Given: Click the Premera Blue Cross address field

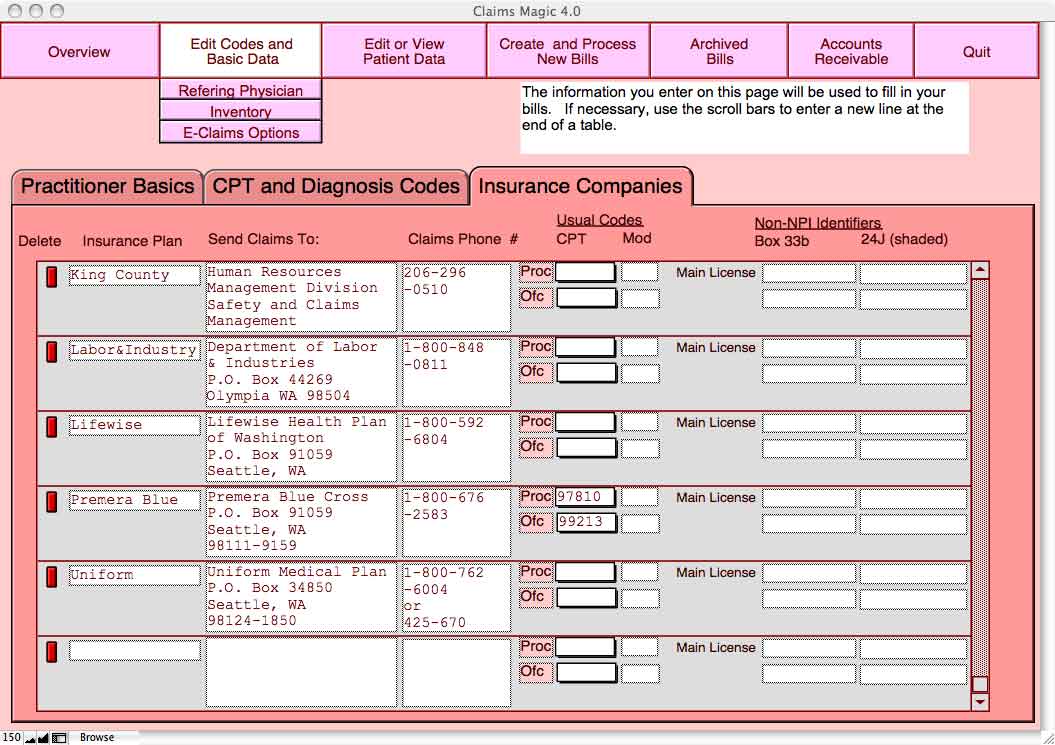Looking at the screenshot, I should tap(301, 522).
